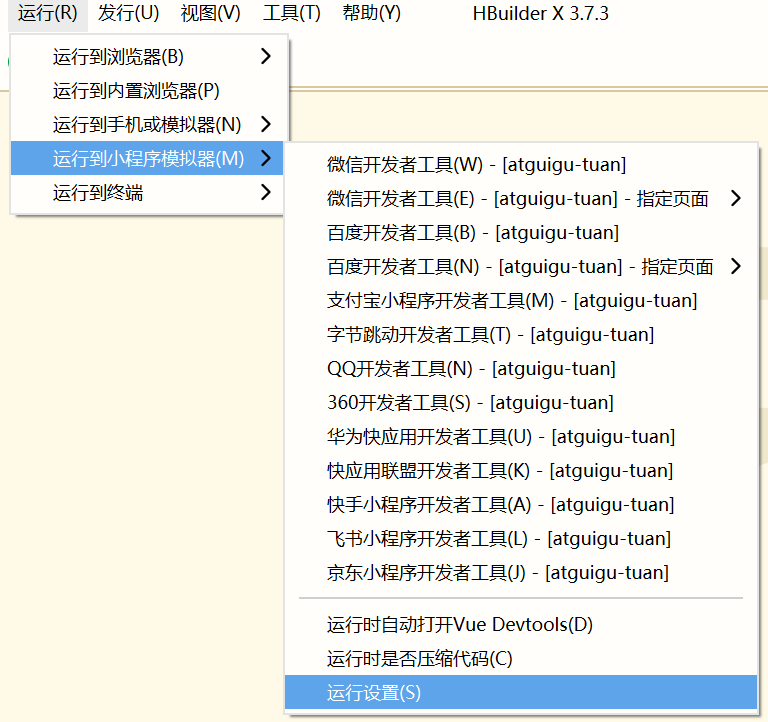This screenshot has width=768, height=722.
Task: Launch QQ开发者工具(N) for atguigu-tuan
Action: (471, 369)
